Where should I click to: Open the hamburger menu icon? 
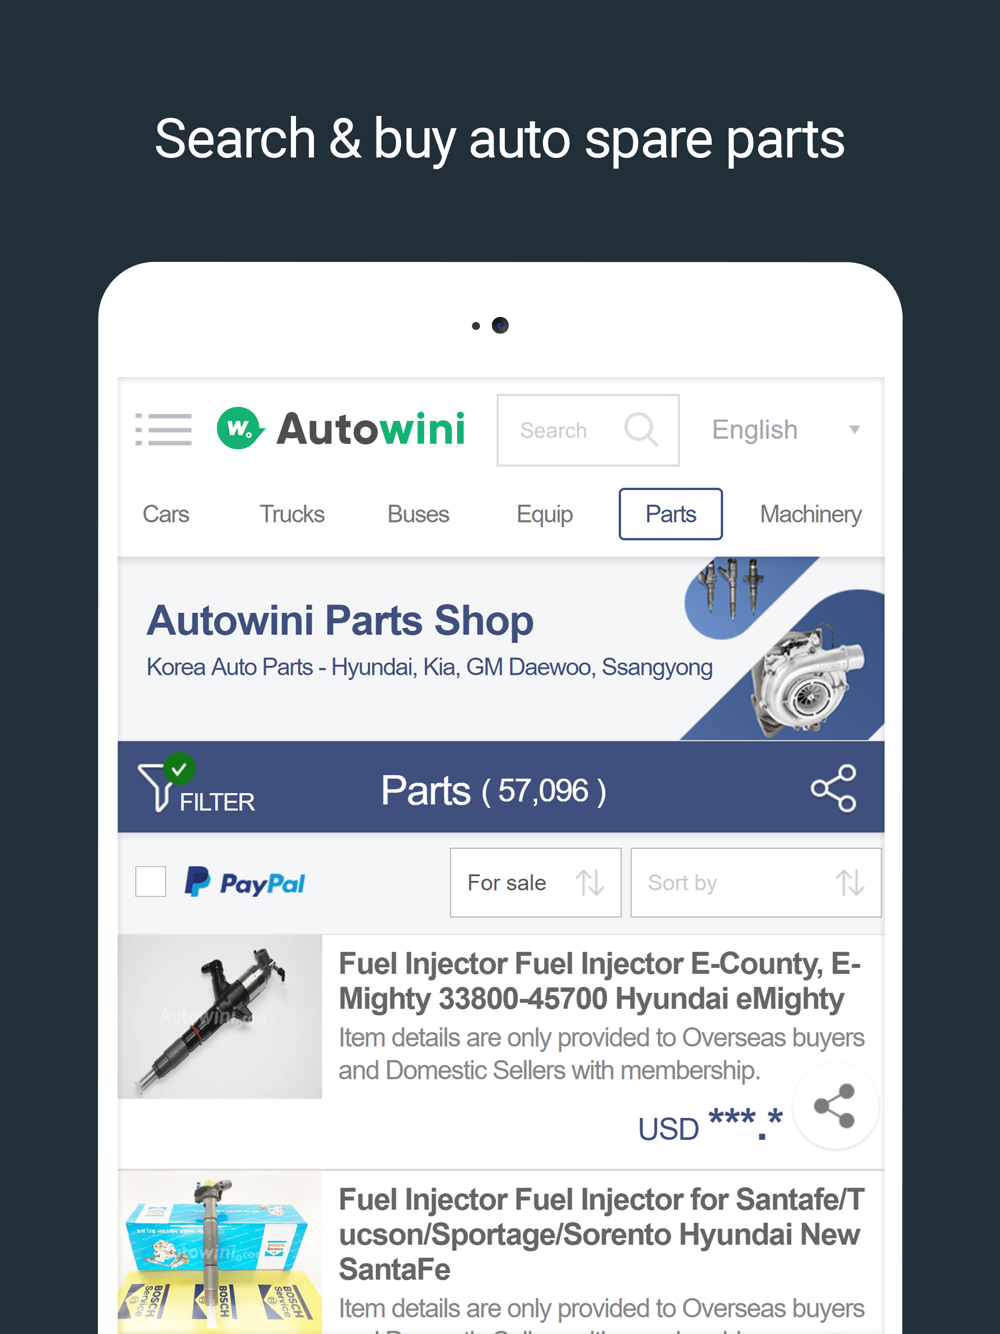pyautogui.click(x=164, y=429)
